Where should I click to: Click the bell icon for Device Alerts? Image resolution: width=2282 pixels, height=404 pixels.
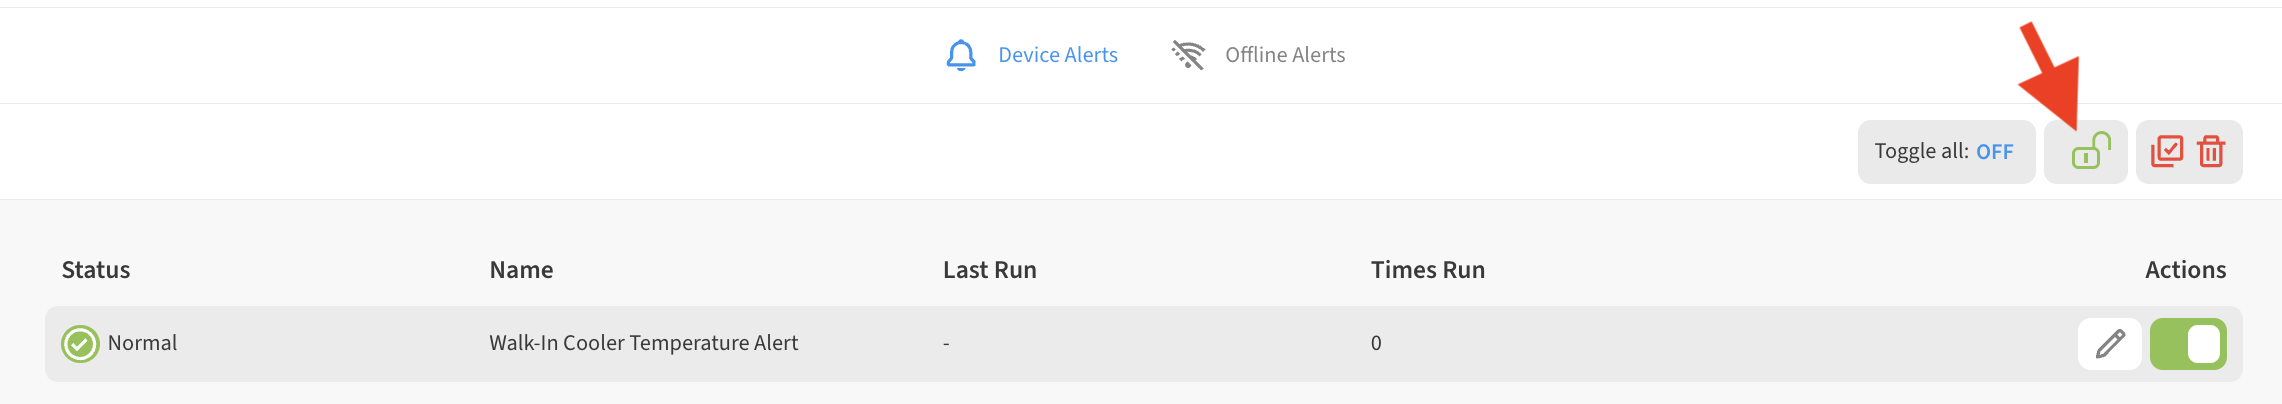point(961,55)
